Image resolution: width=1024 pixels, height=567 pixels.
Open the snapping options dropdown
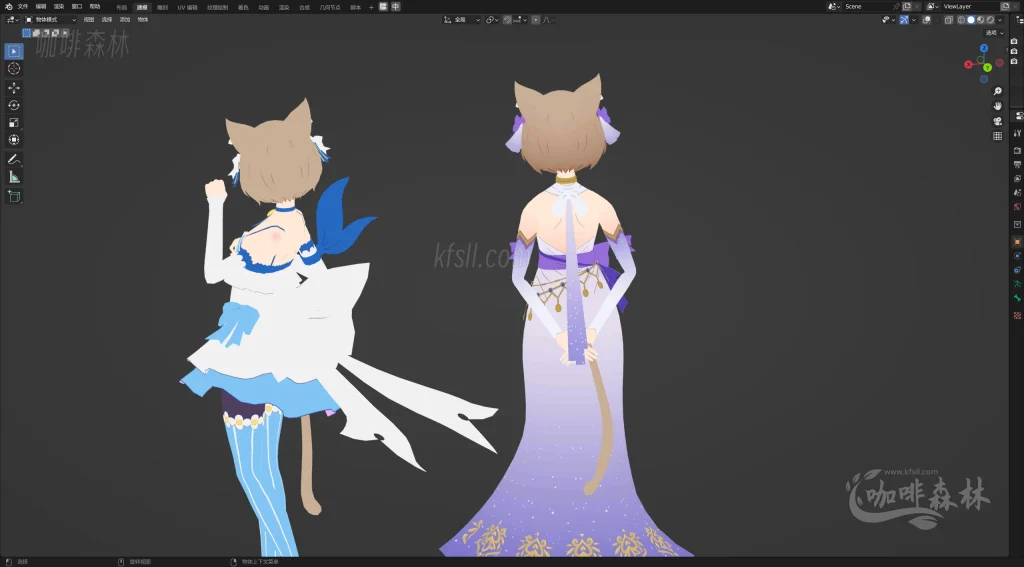click(x=520, y=20)
